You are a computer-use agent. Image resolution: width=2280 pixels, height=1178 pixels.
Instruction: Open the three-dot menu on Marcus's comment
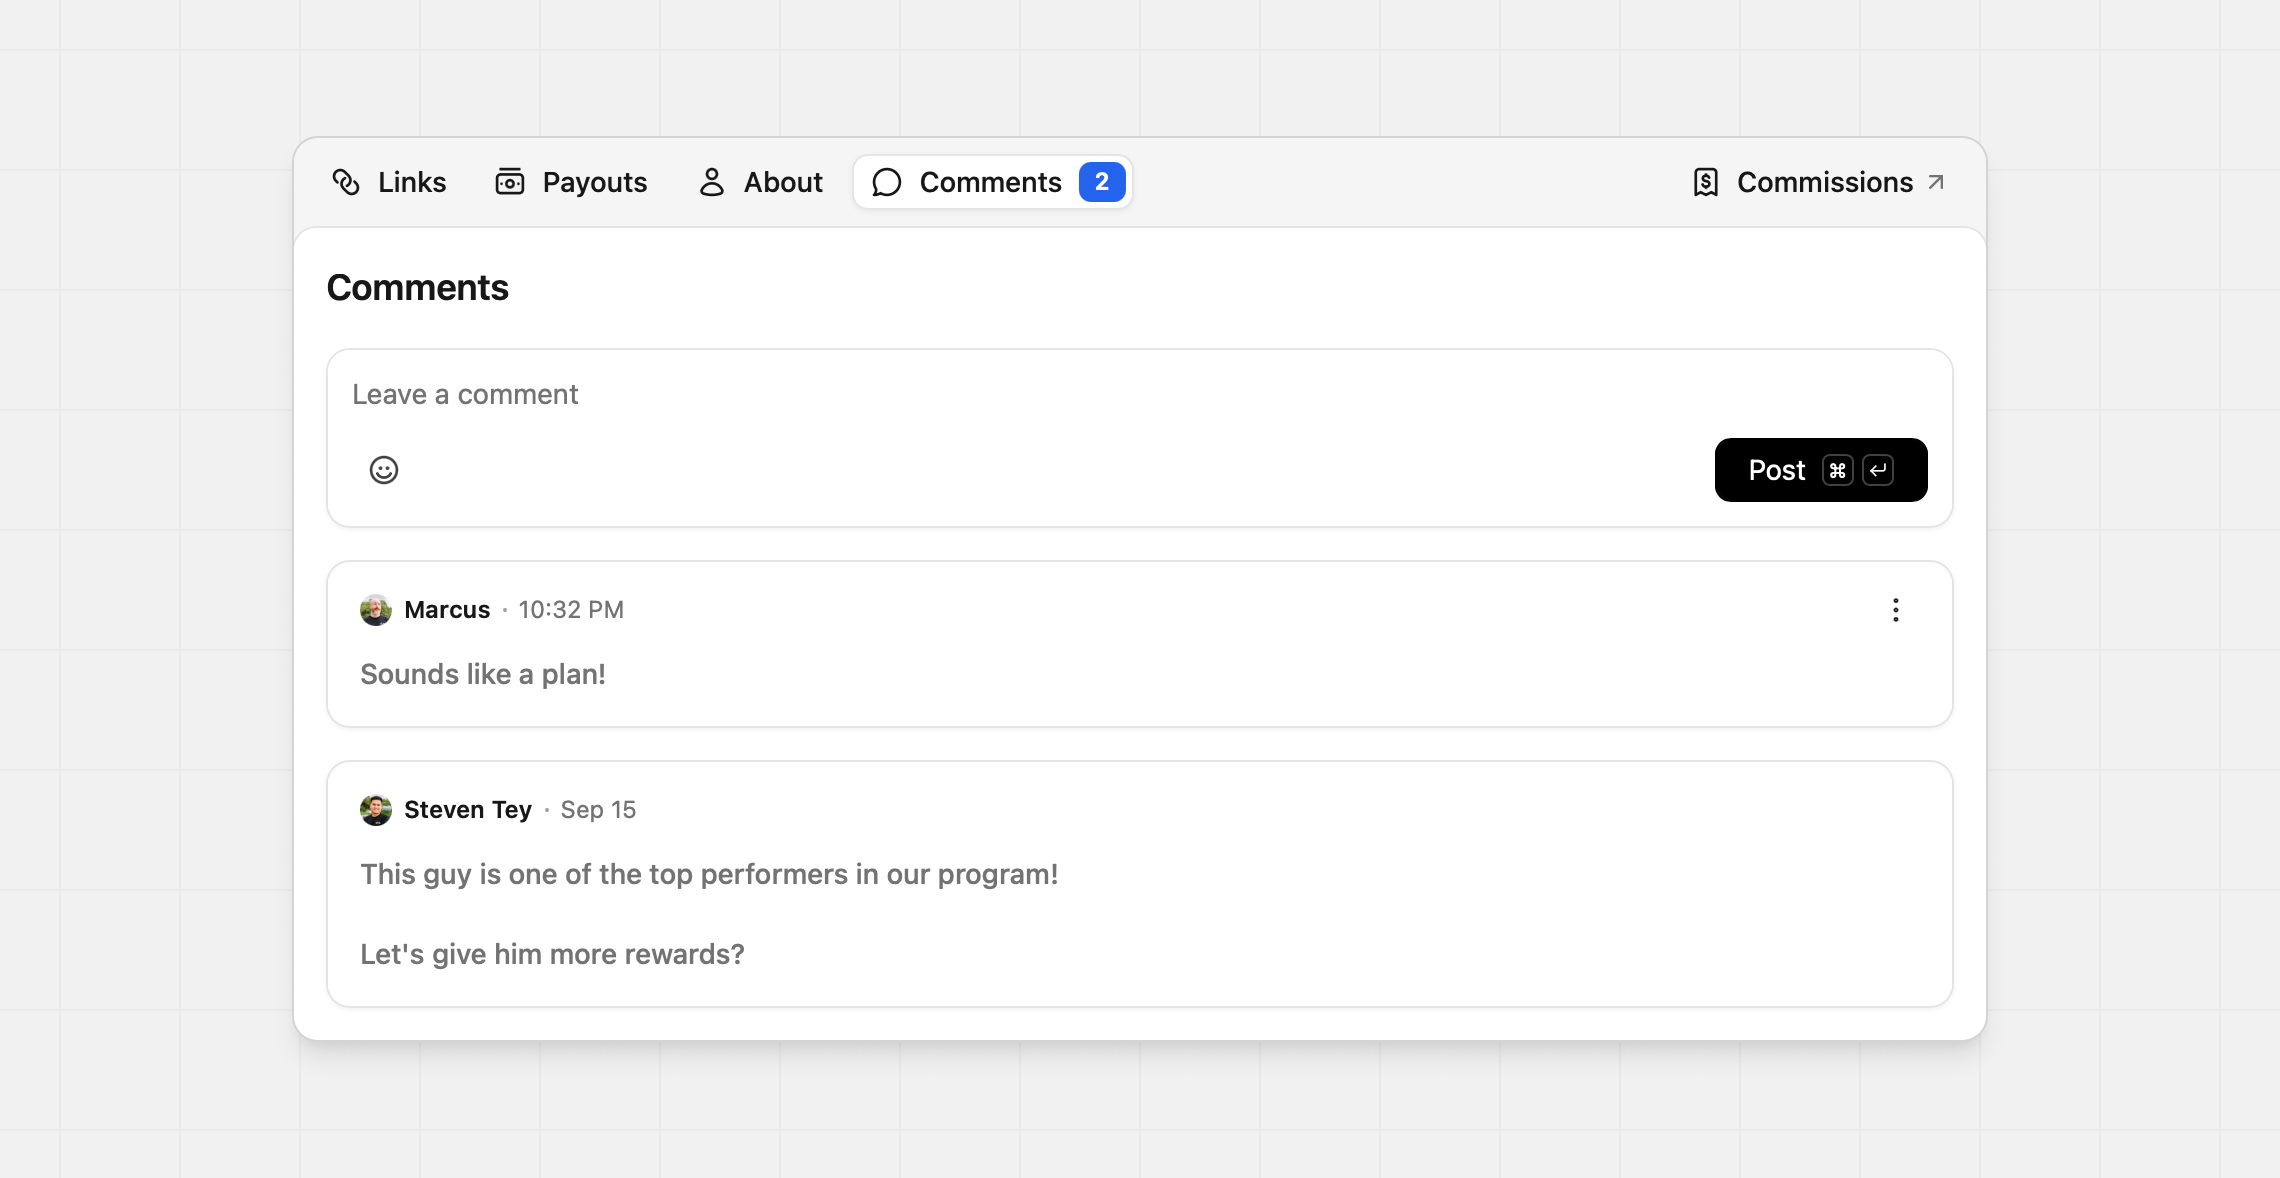[1895, 610]
